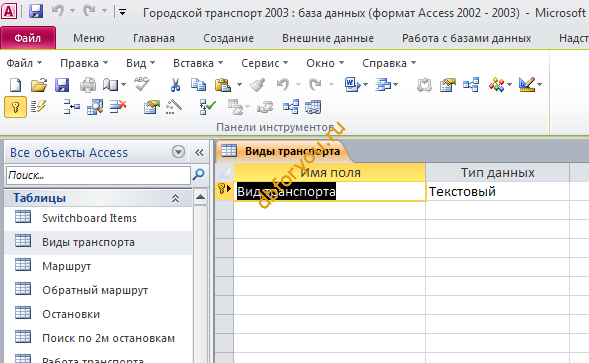Click the colorful New Object icon

tap(496, 85)
